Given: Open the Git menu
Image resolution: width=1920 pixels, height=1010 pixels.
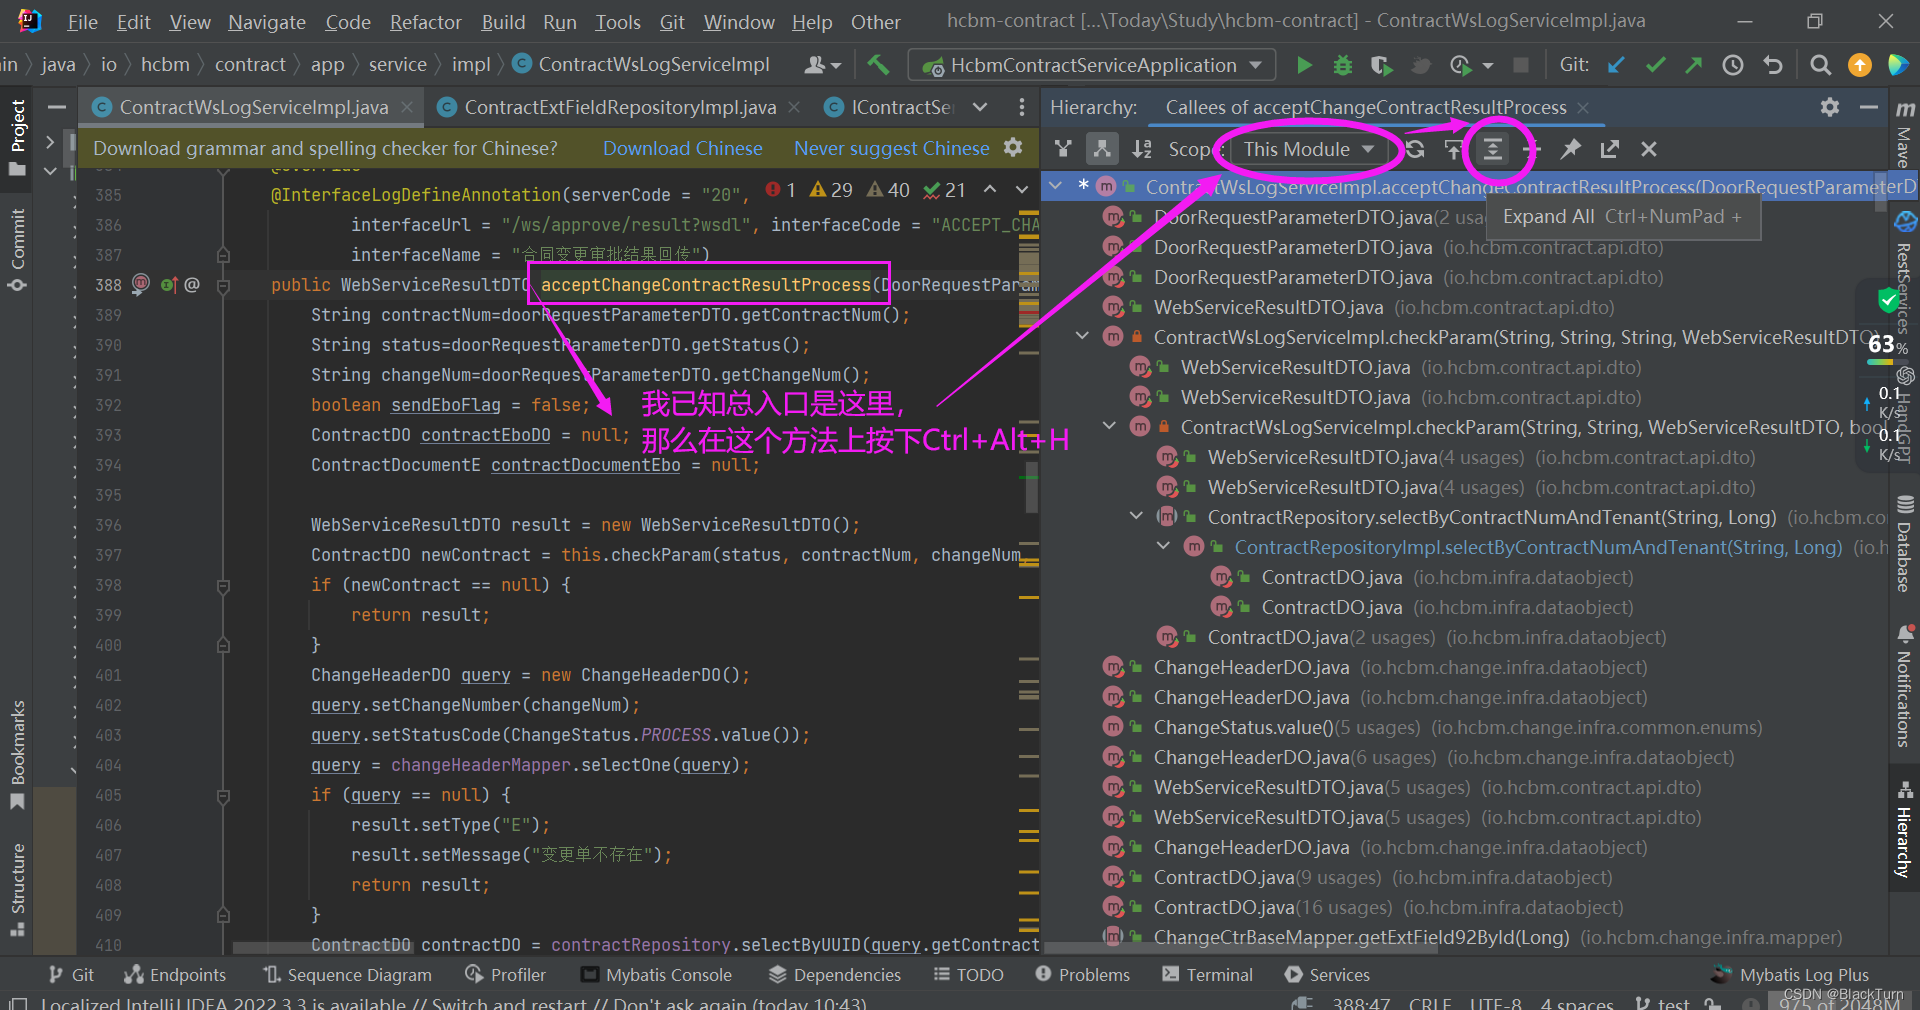Looking at the screenshot, I should pos(672,22).
